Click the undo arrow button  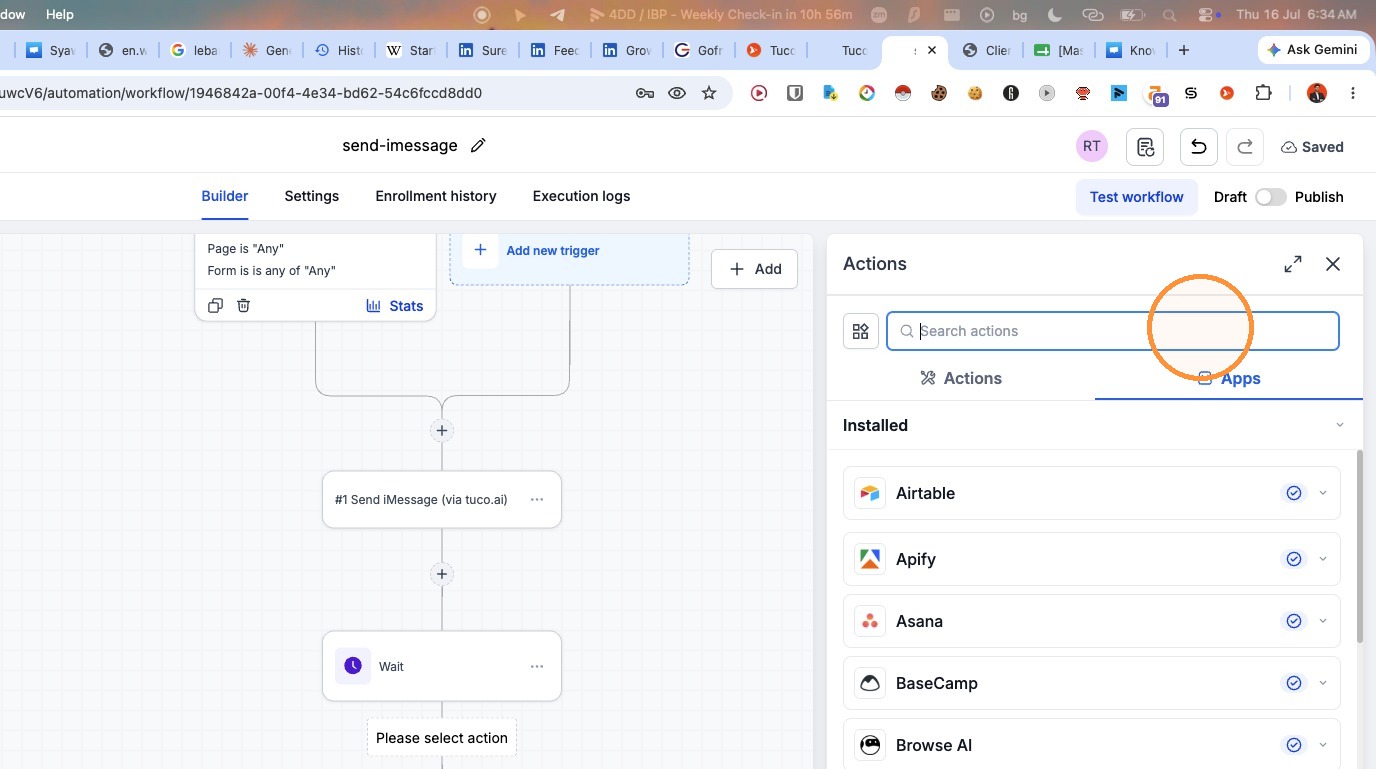(1198, 147)
